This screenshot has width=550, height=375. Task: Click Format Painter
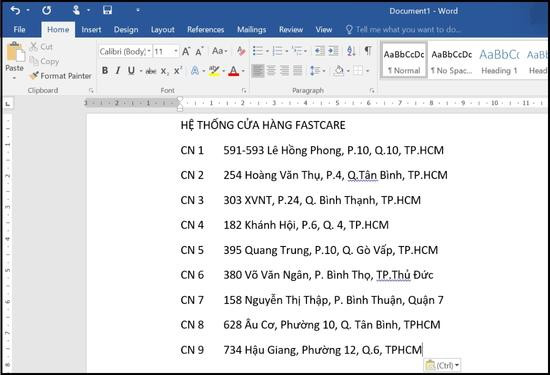[x=60, y=76]
